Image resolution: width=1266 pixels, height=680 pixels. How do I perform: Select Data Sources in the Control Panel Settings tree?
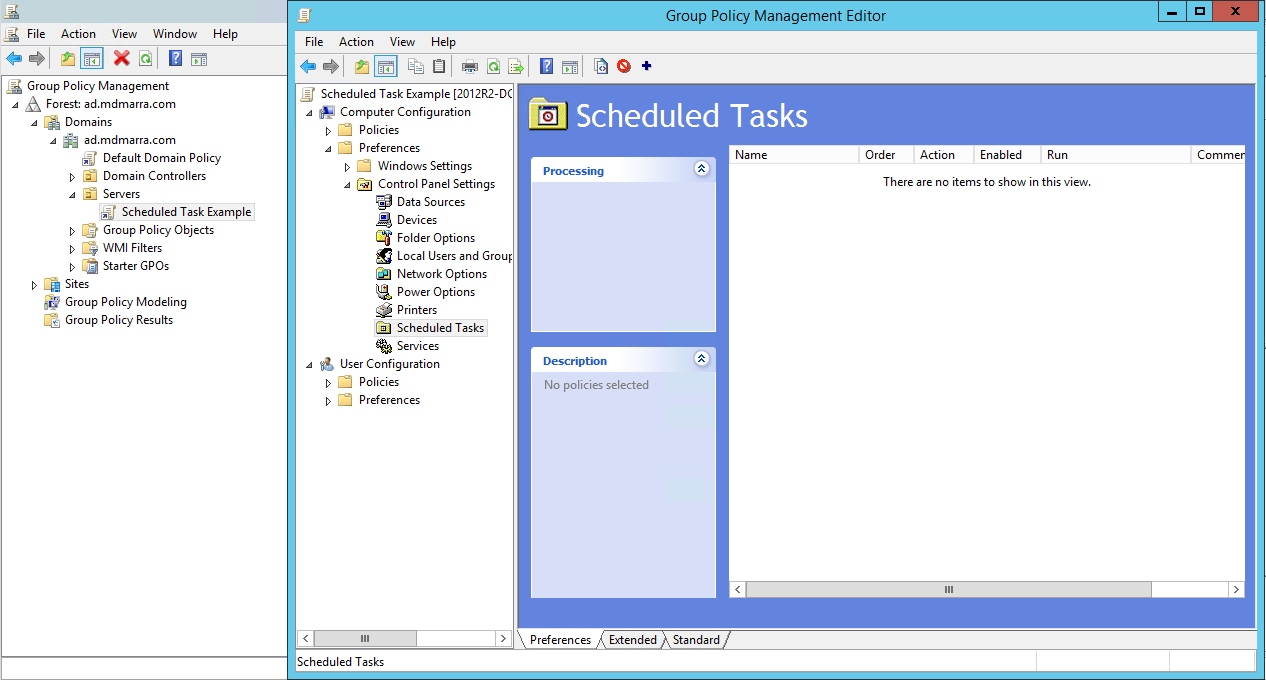431,202
